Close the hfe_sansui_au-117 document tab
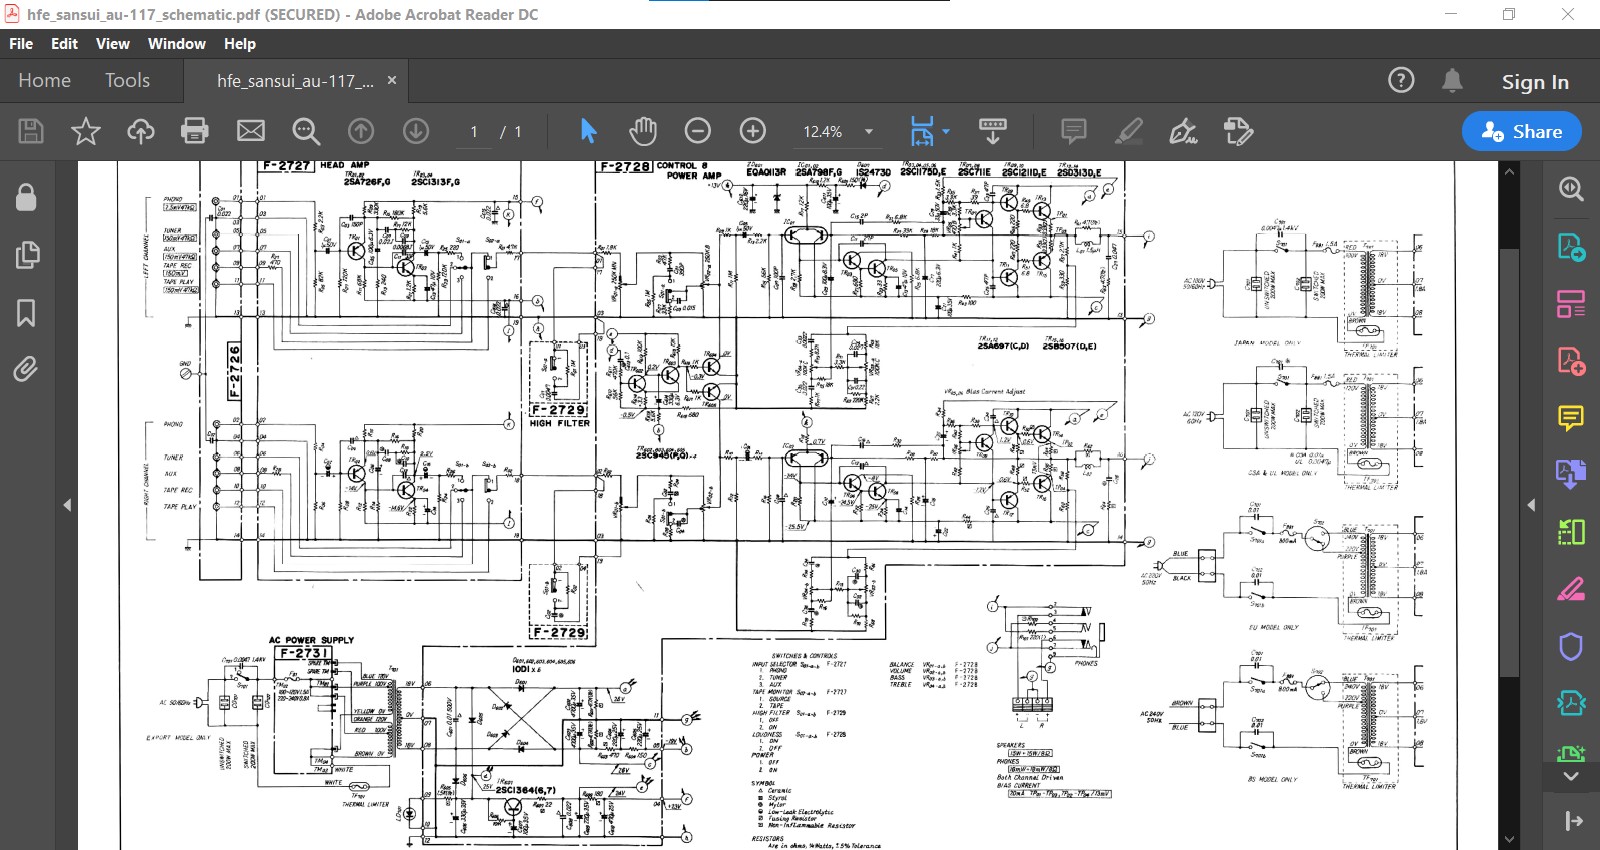 pos(392,80)
